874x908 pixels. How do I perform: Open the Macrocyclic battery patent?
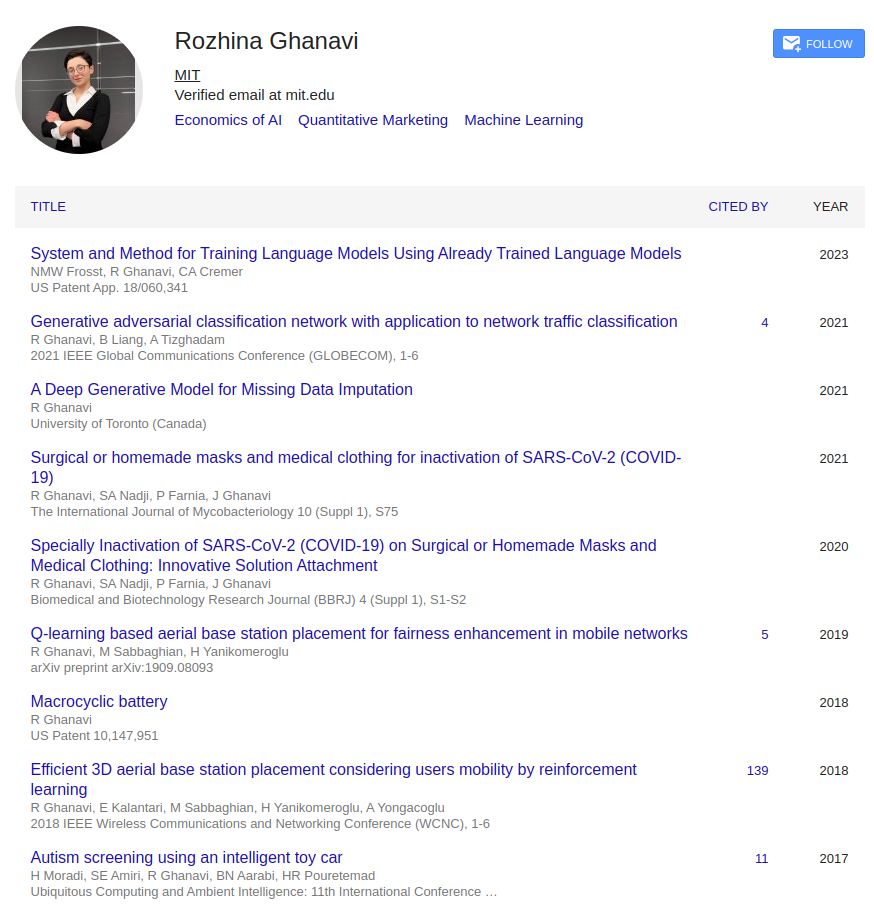click(x=99, y=702)
